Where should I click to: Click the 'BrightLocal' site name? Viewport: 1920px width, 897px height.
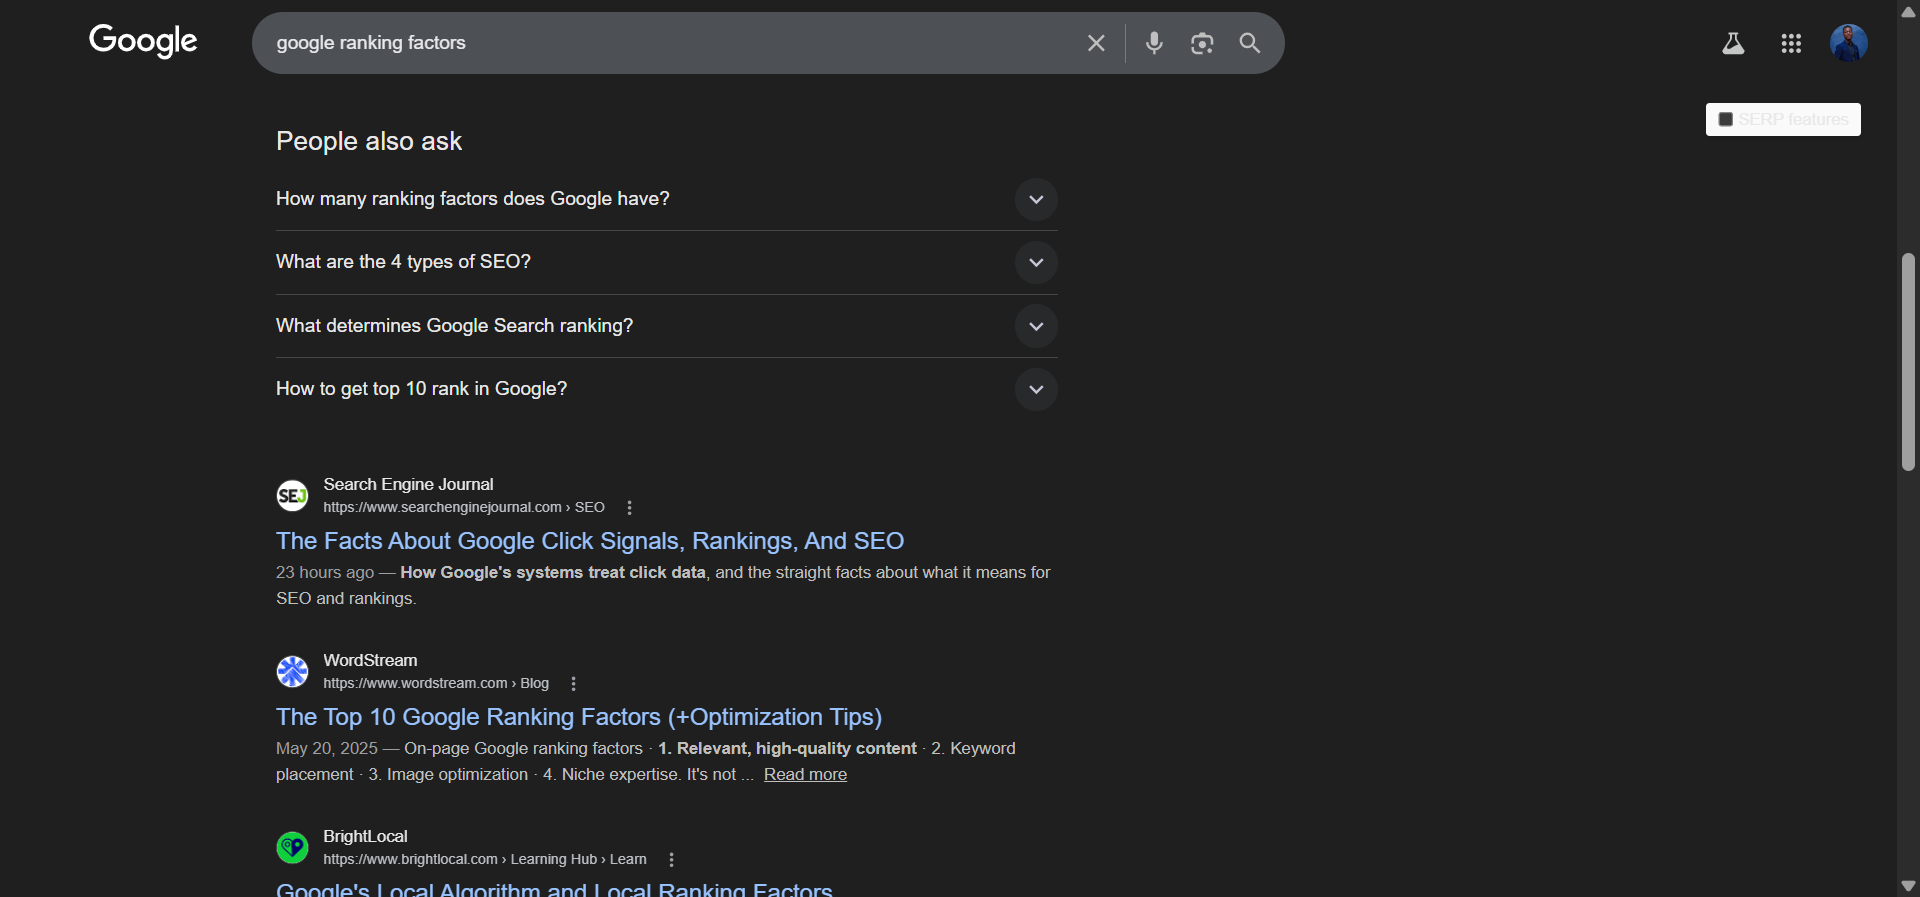(x=365, y=837)
